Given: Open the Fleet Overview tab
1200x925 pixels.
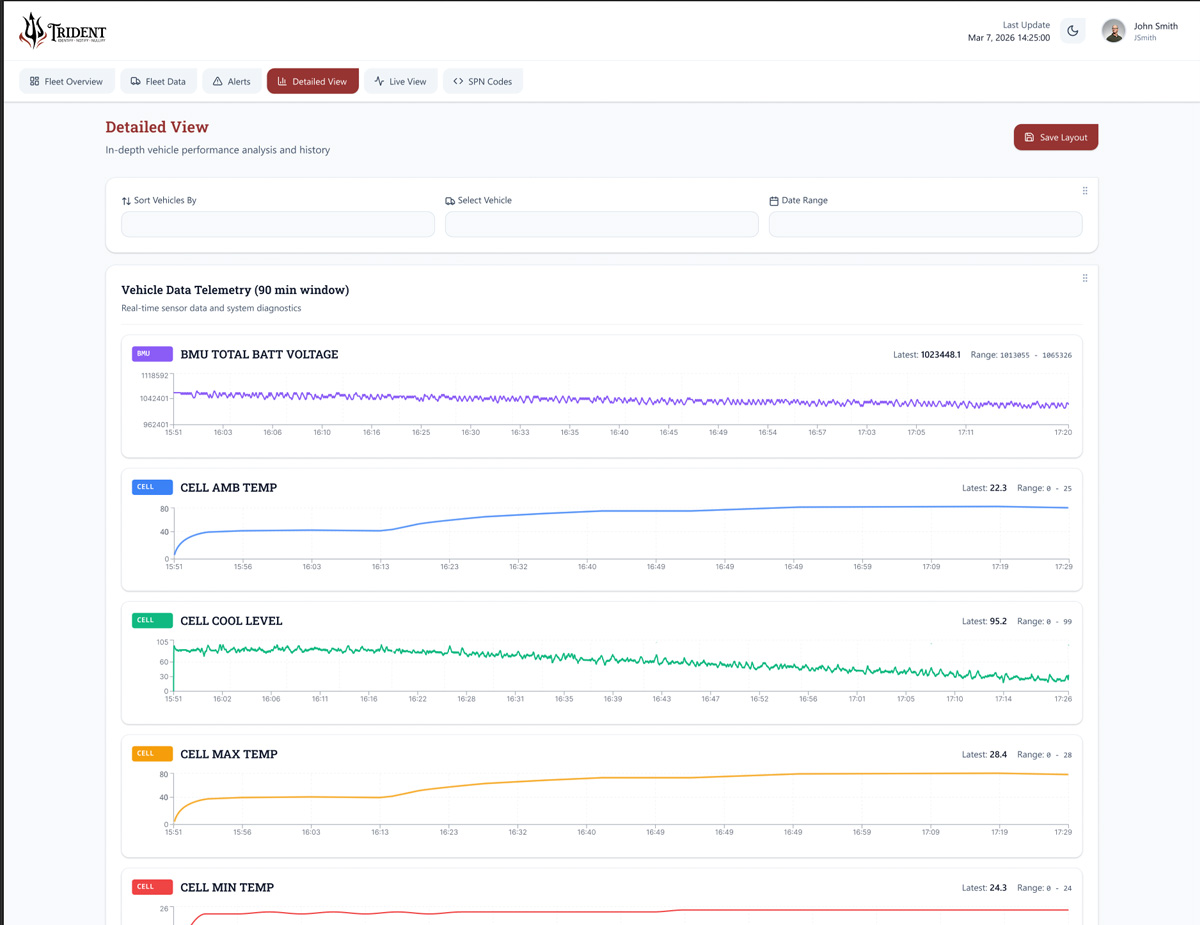Looking at the screenshot, I should coord(66,81).
